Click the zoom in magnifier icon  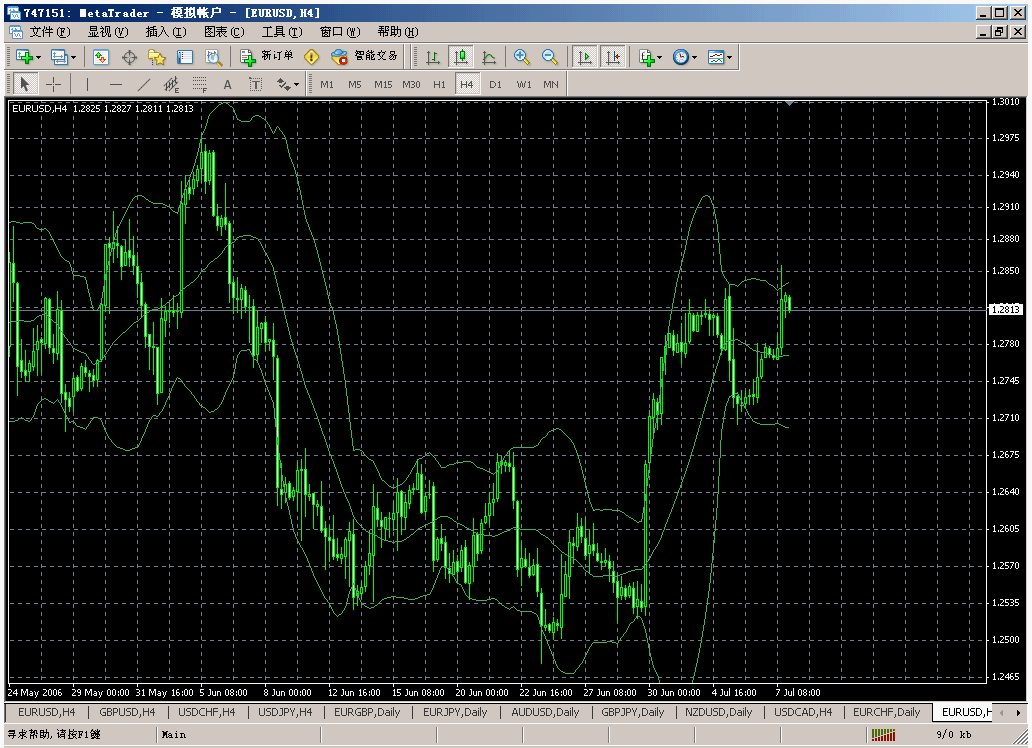coord(521,57)
